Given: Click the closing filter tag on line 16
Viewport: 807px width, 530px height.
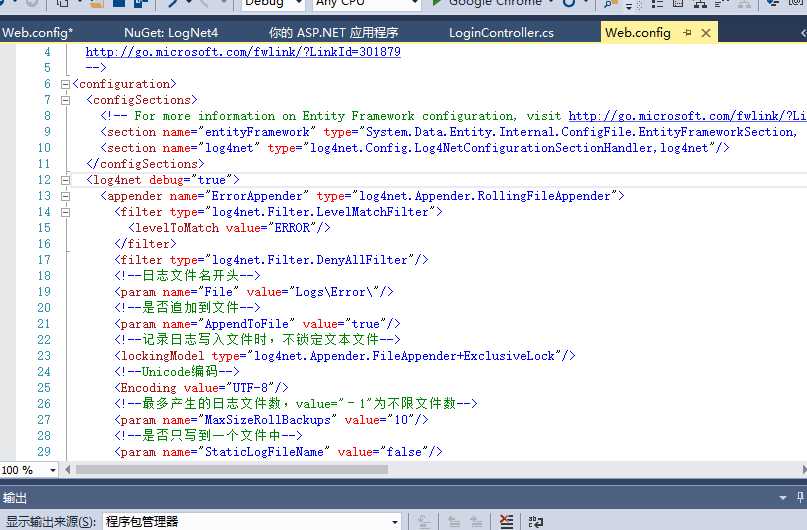Looking at the screenshot, I should click(x=145, y=244).
